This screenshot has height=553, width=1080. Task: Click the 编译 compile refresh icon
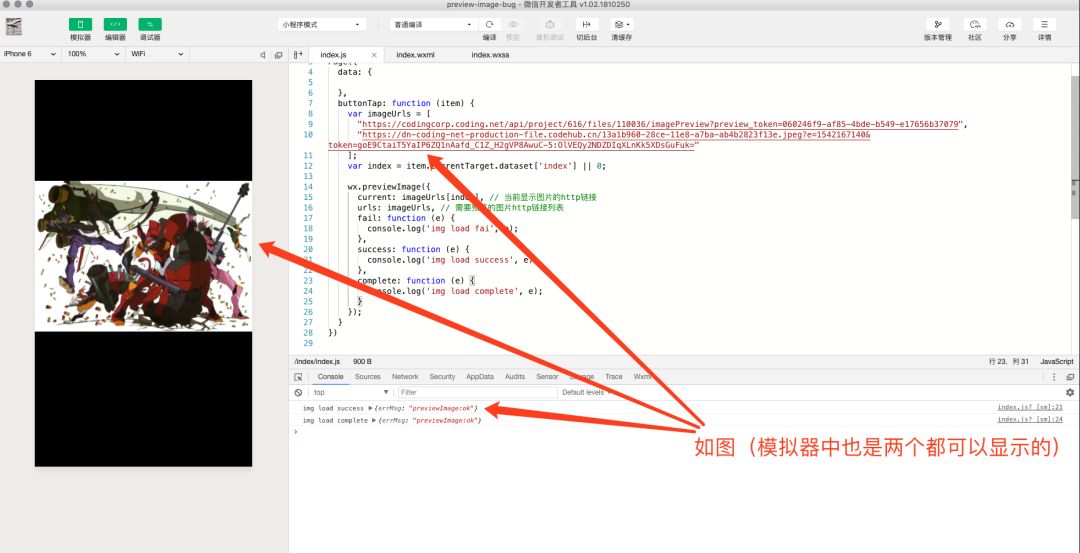tap(490, 24)
